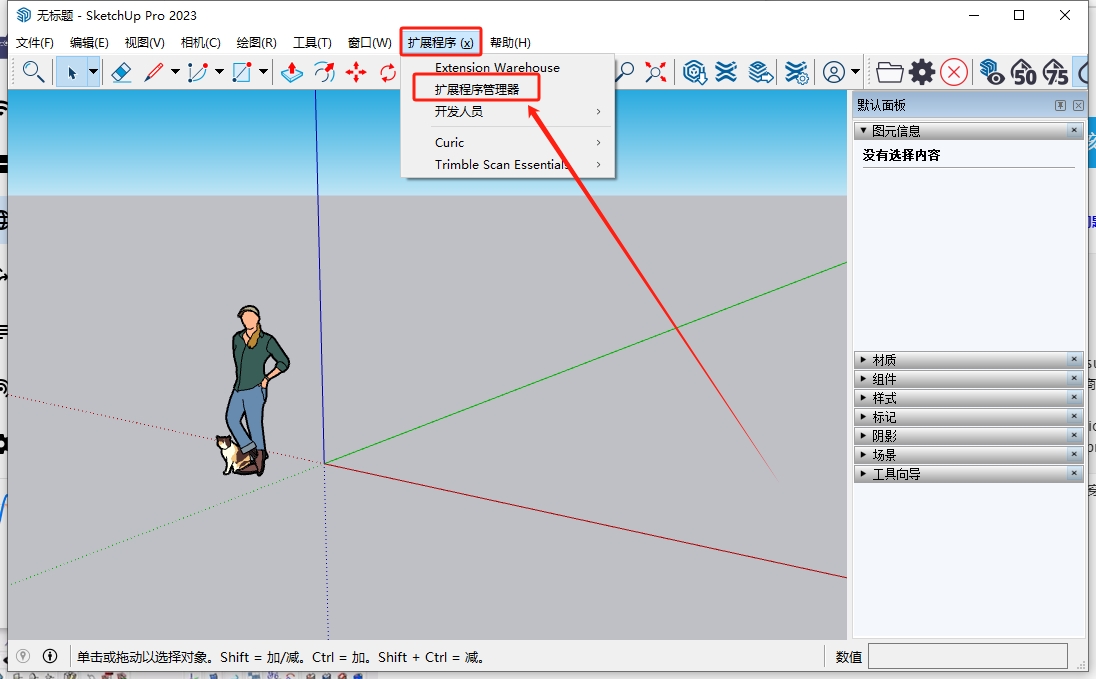Open the 帮助(H) menu

[x=510, y=43]
